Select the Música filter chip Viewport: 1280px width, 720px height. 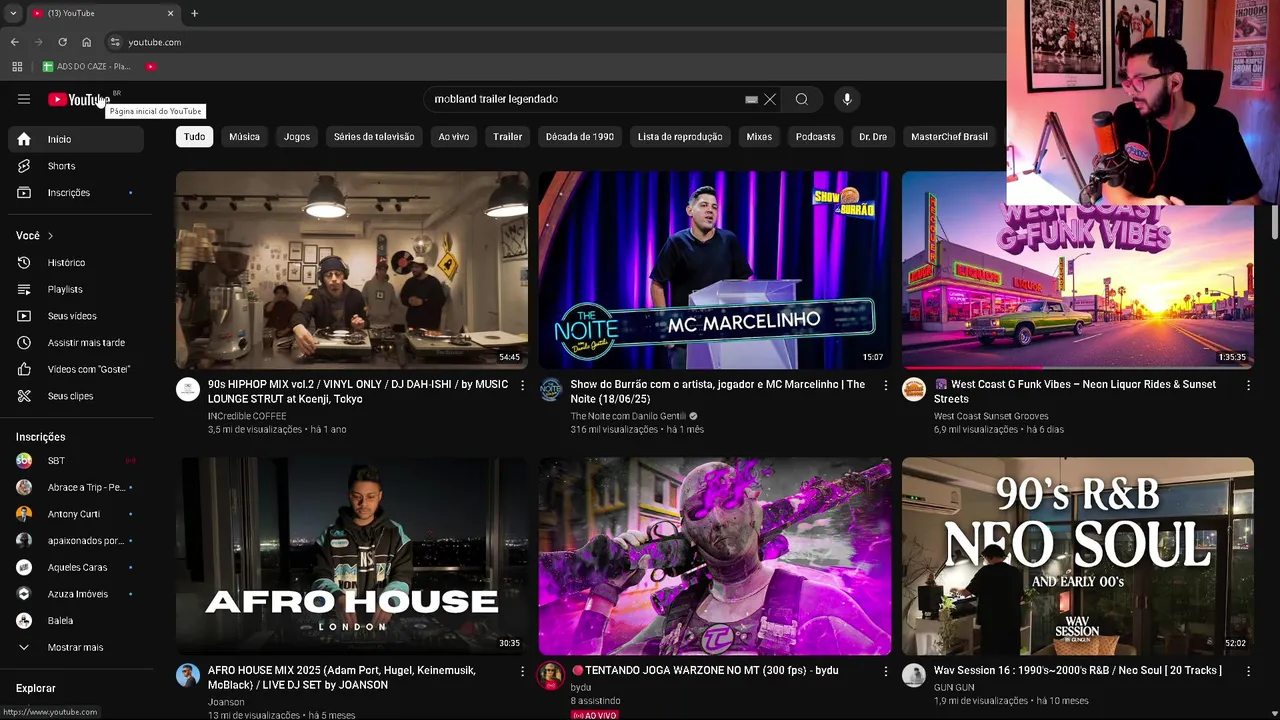point(244,136)
